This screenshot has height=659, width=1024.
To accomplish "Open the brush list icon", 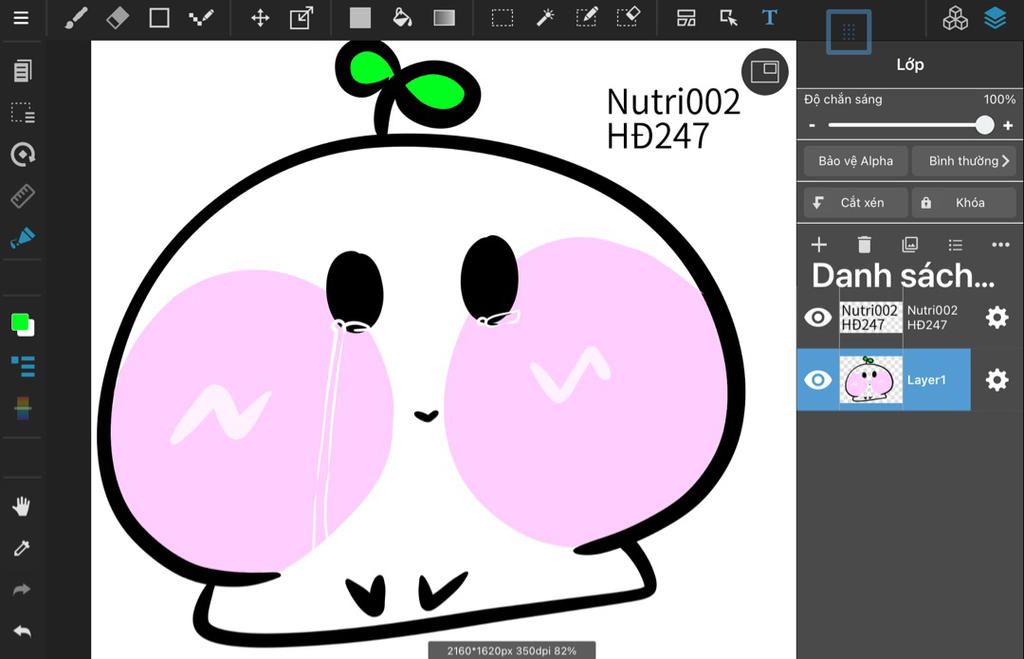I will click(23, 366).
